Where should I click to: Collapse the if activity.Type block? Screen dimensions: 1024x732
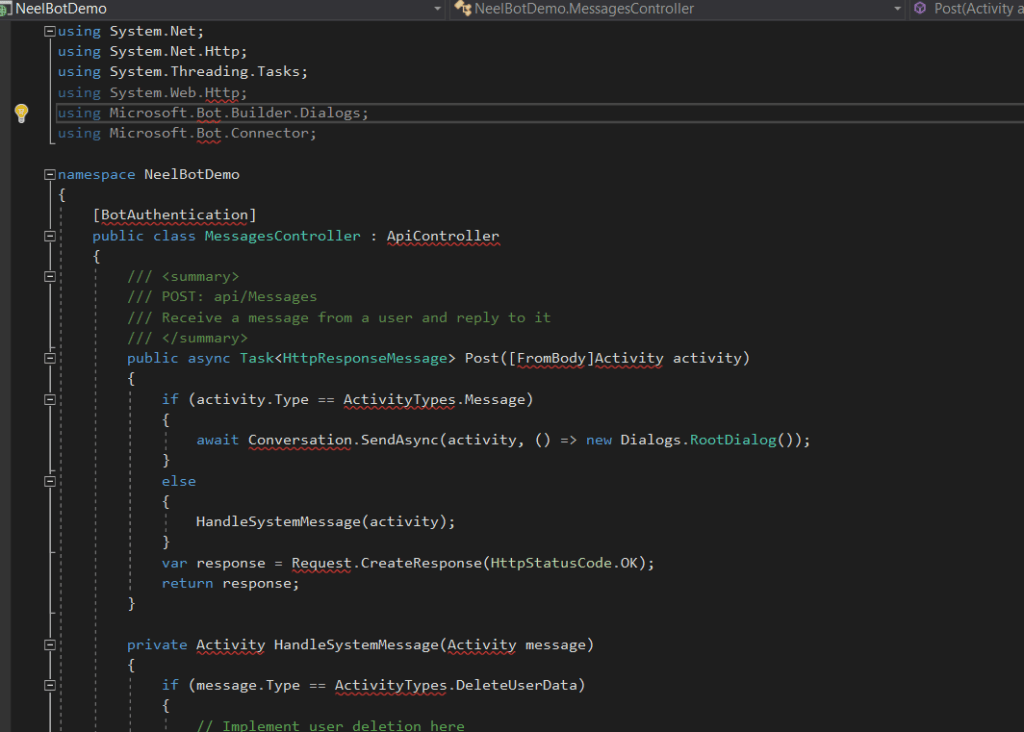pyautogui.click(x=50, y=399)
